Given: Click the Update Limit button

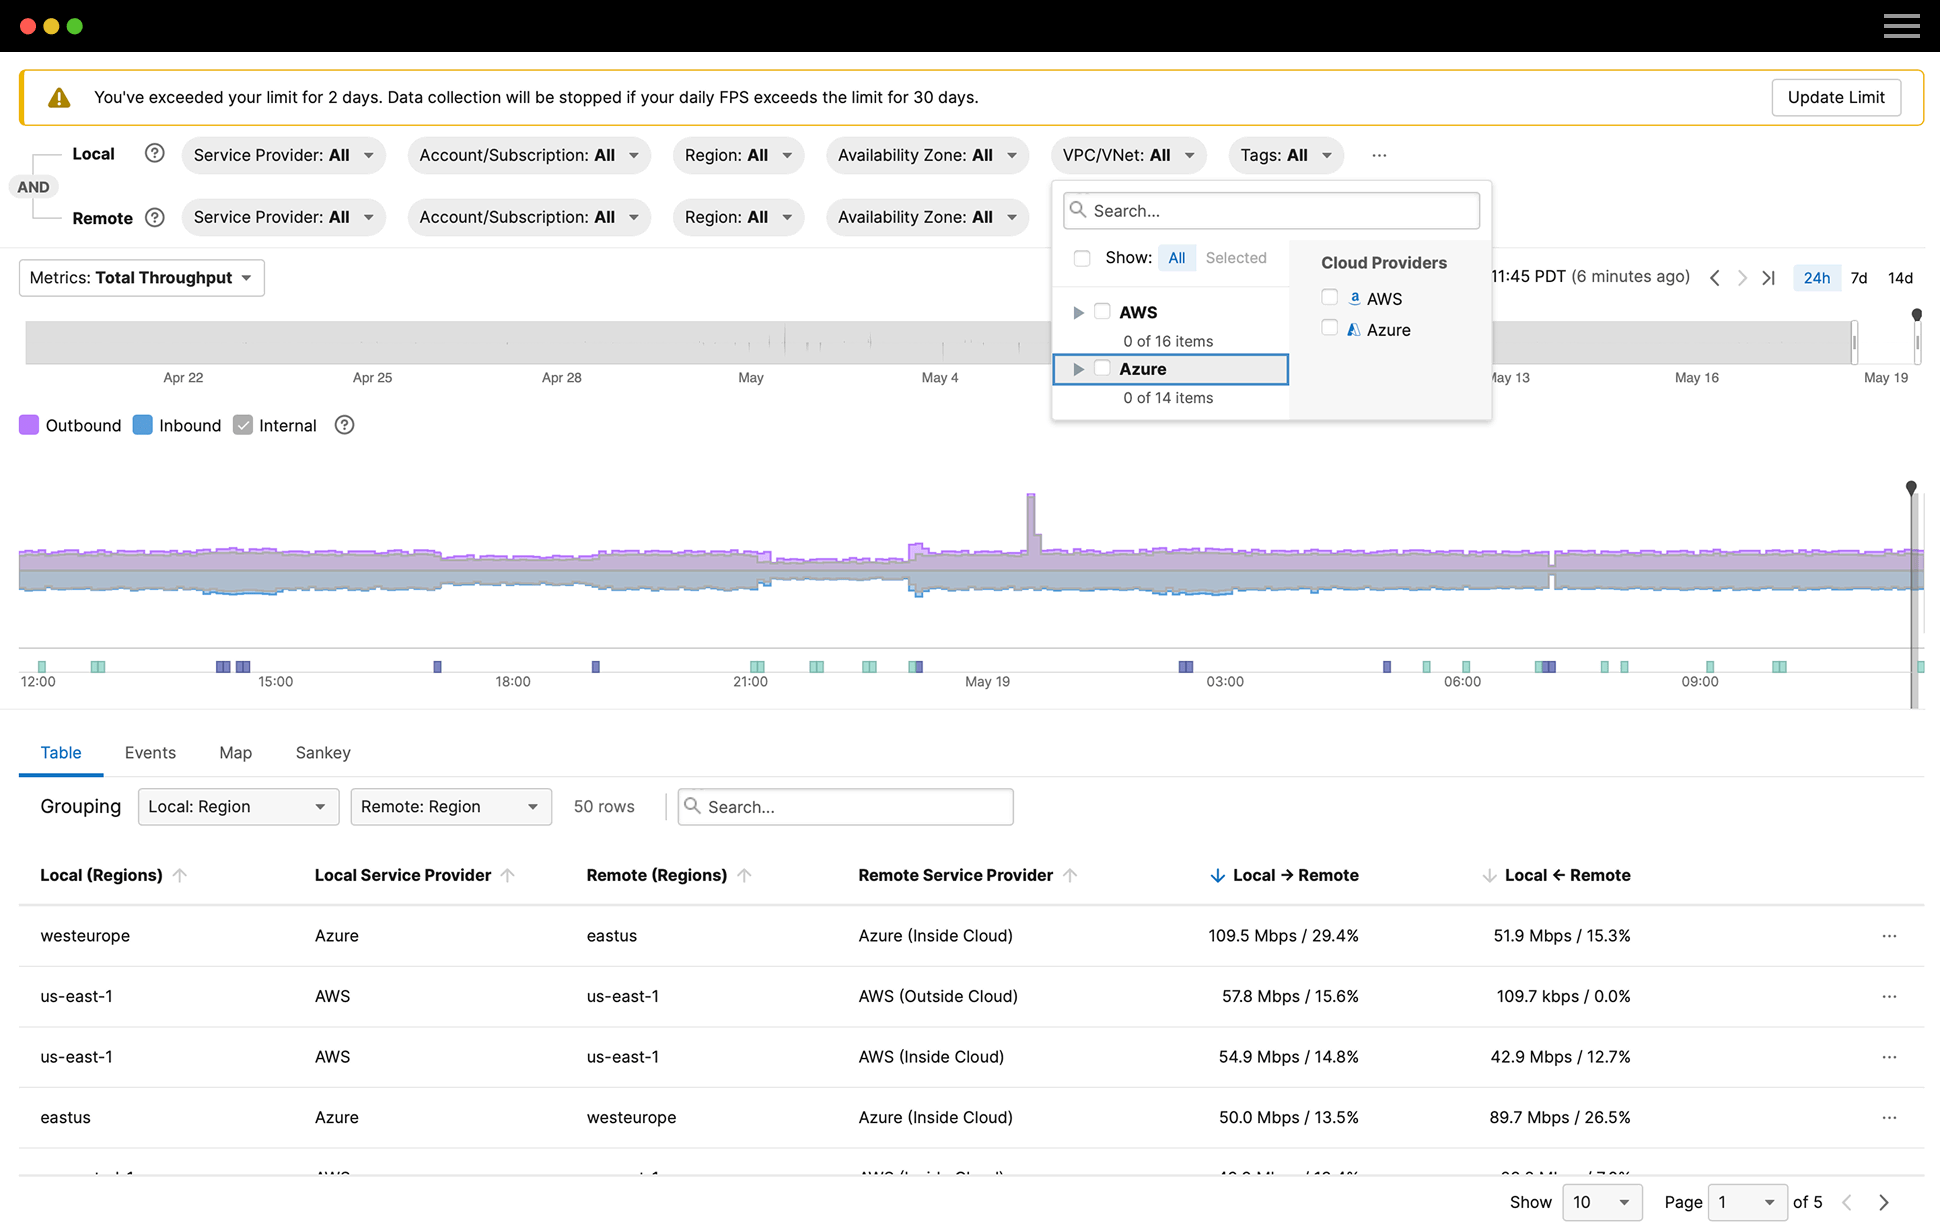Looking at the screenshot, I should (x=1835, y=97).
